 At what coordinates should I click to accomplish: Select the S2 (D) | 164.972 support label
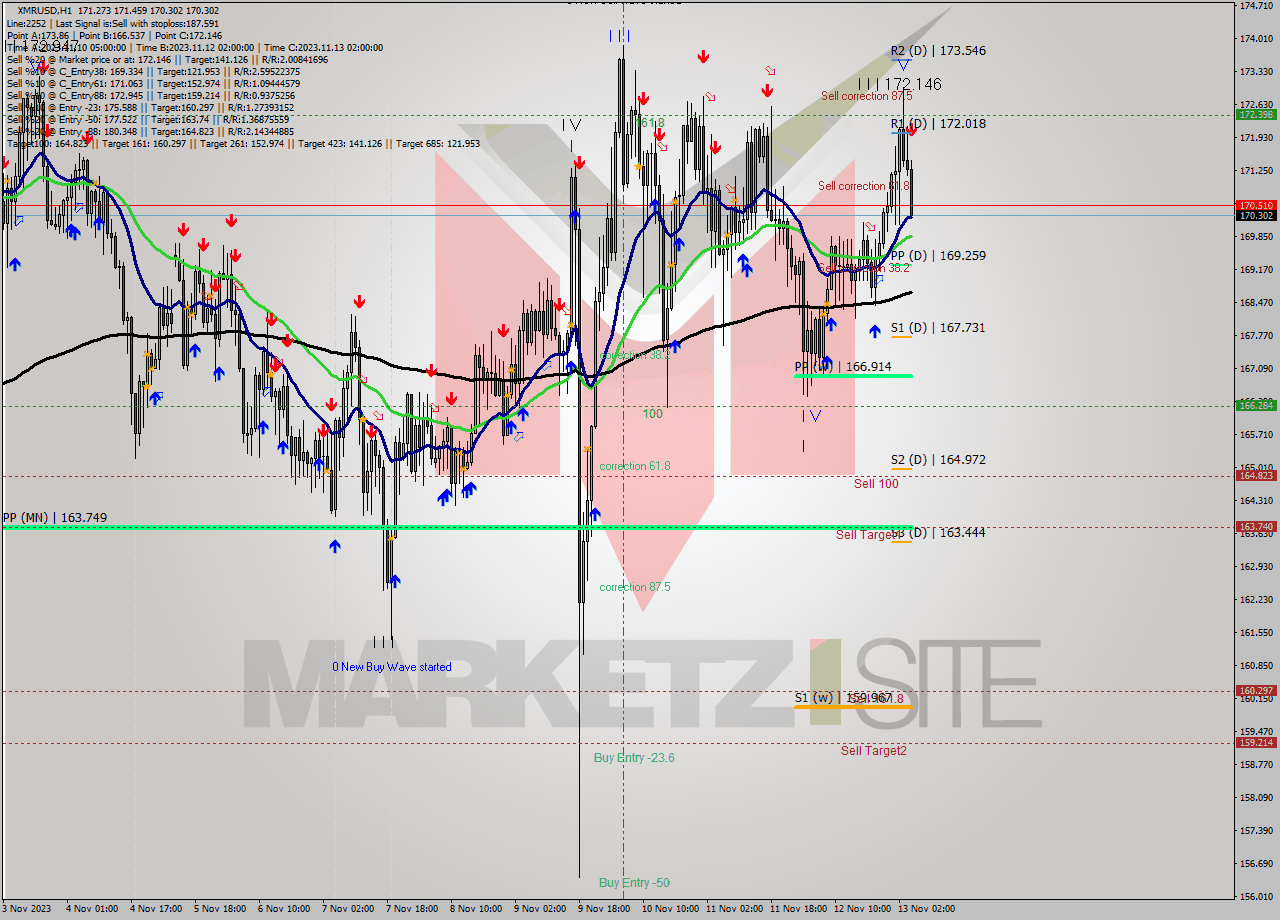pyautogui.click(x=938, y=460)
